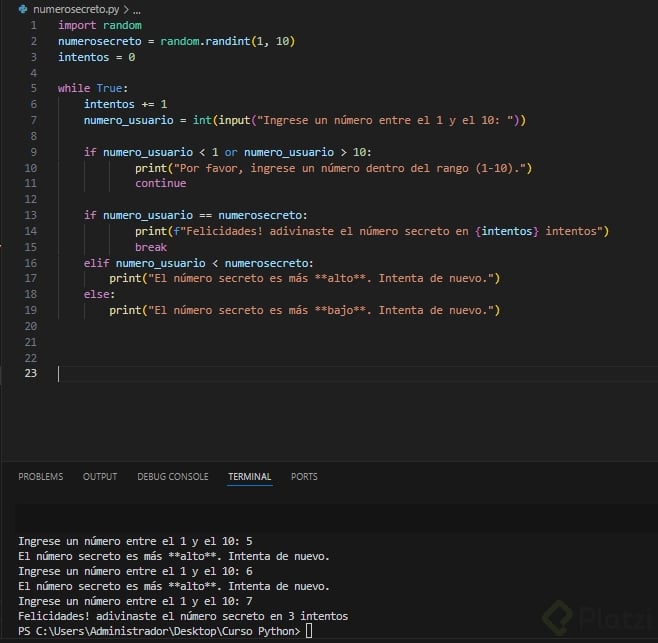Open the DEBUG CONSOLE tab

(172, 476)
